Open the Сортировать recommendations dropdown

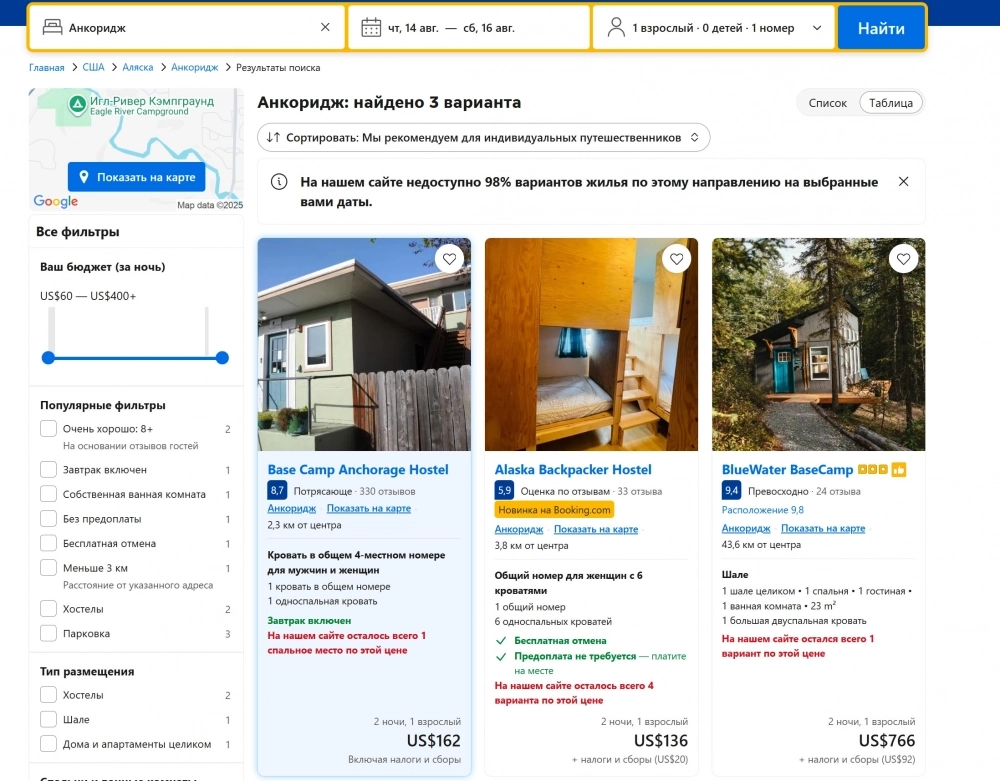tap(483, 136)
